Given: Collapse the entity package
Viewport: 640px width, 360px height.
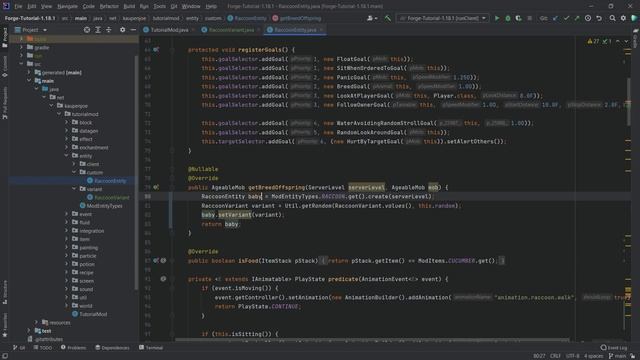Looking at the screenshot, I should (x=67, y=156).
